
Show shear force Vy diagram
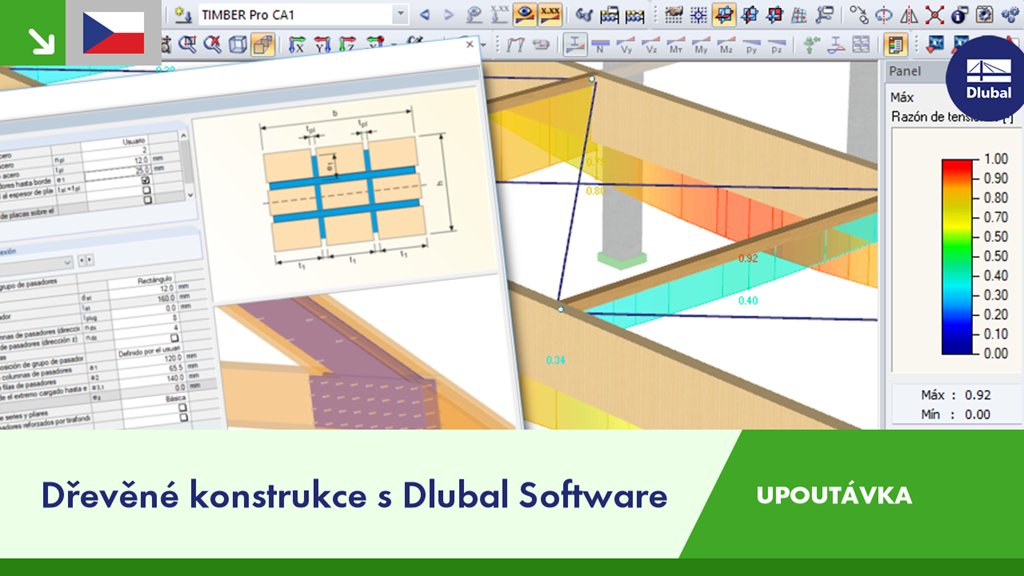626,45
